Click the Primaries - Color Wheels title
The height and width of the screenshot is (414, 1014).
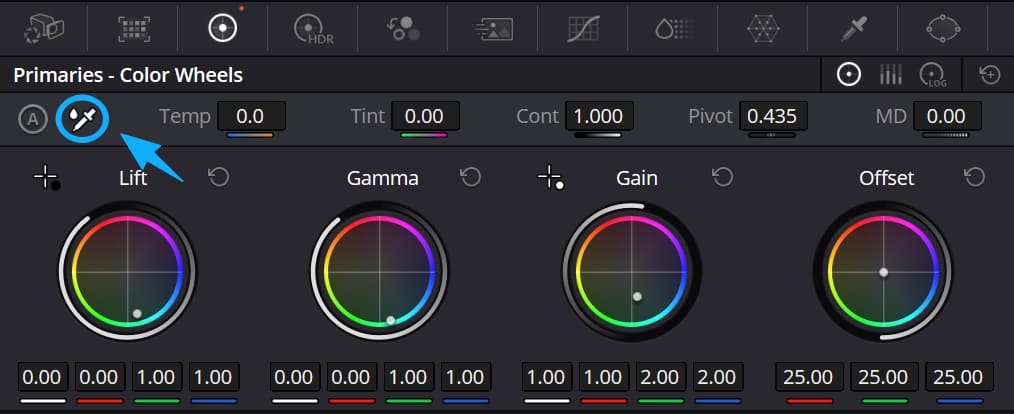click(128, 75)
